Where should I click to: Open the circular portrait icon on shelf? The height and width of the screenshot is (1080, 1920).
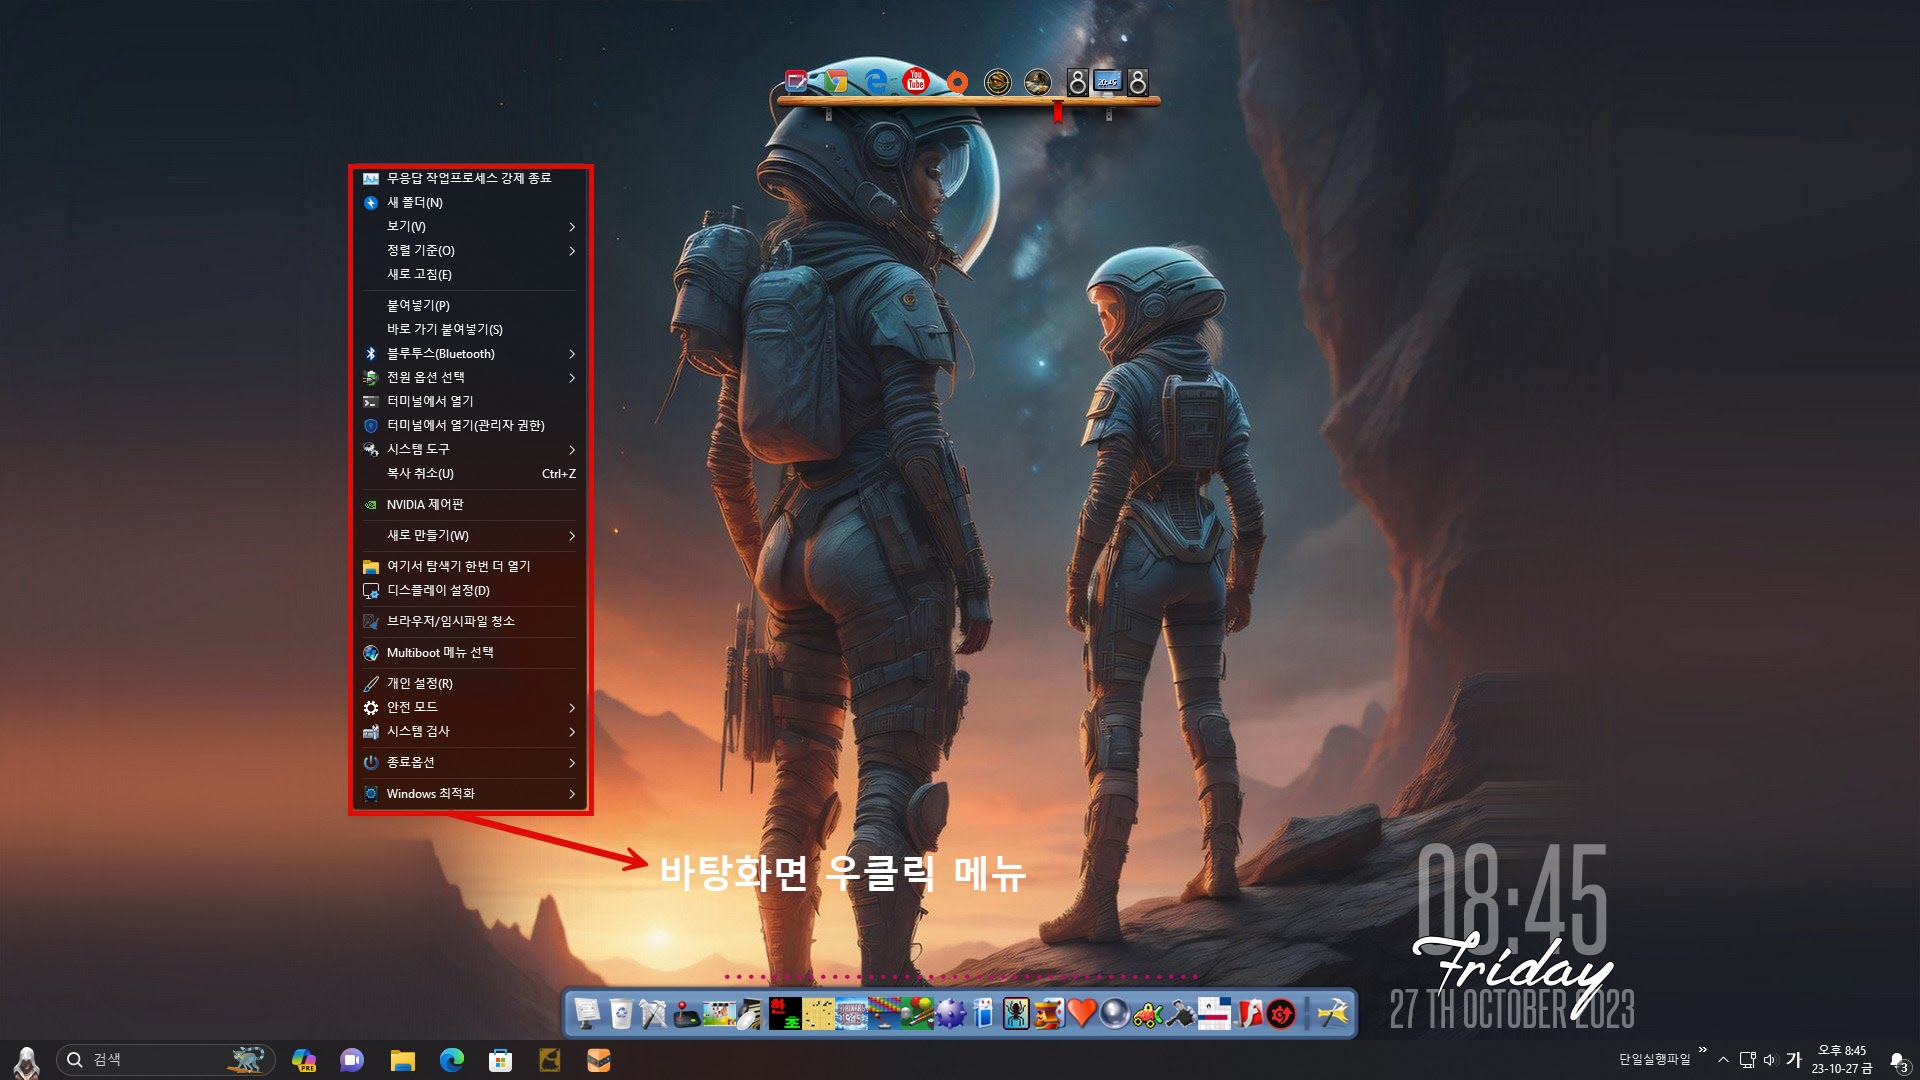pyautogui.click(x=1038, y=82)
